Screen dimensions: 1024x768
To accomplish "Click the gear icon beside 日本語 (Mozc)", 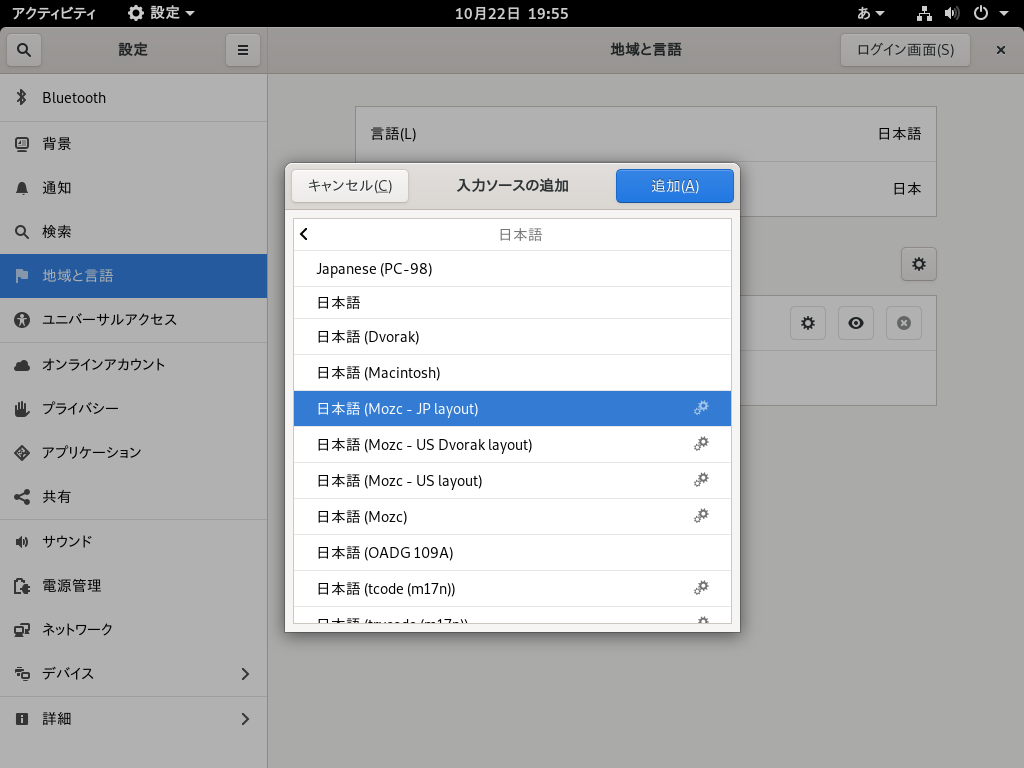I will [701, 516].
